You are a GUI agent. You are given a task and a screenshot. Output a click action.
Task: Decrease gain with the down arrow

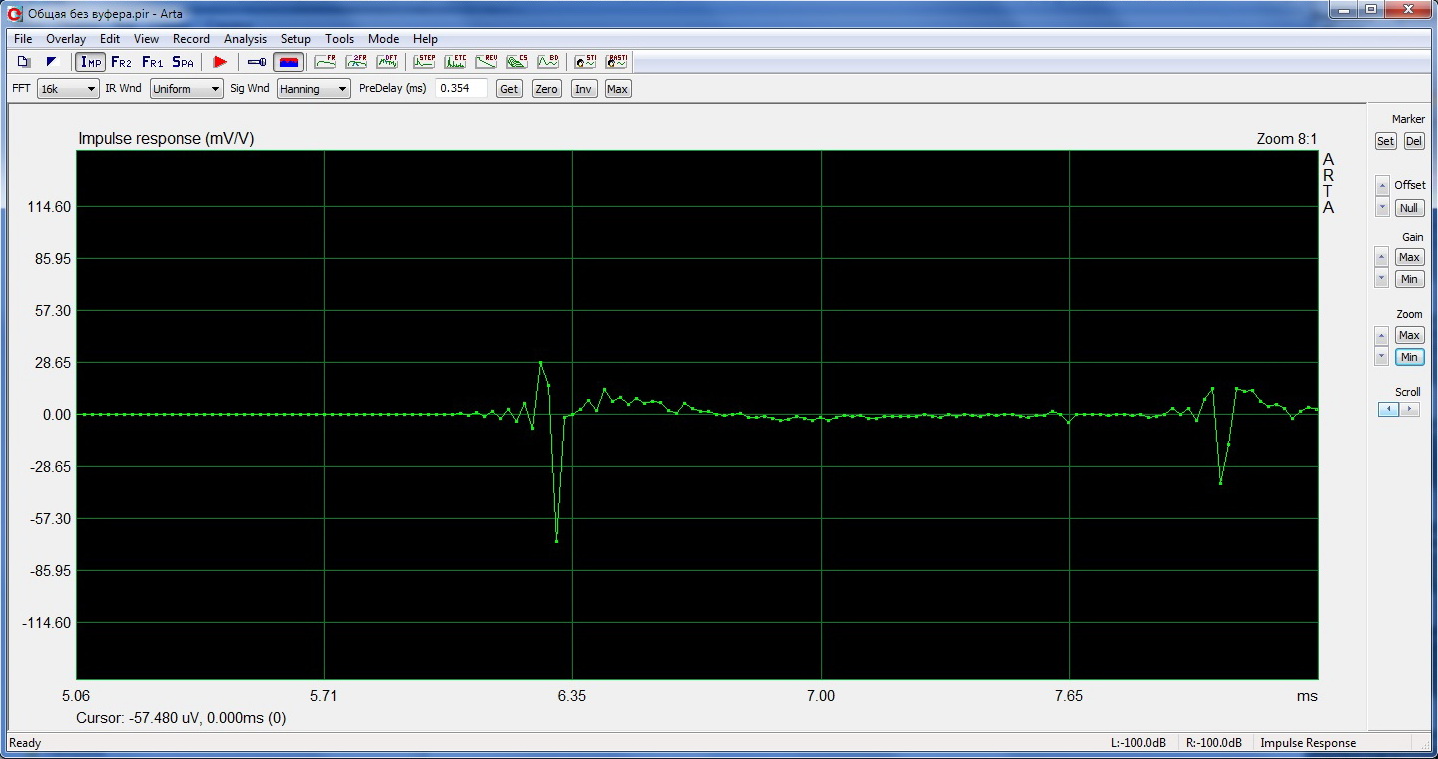[x=1382, y=278]
